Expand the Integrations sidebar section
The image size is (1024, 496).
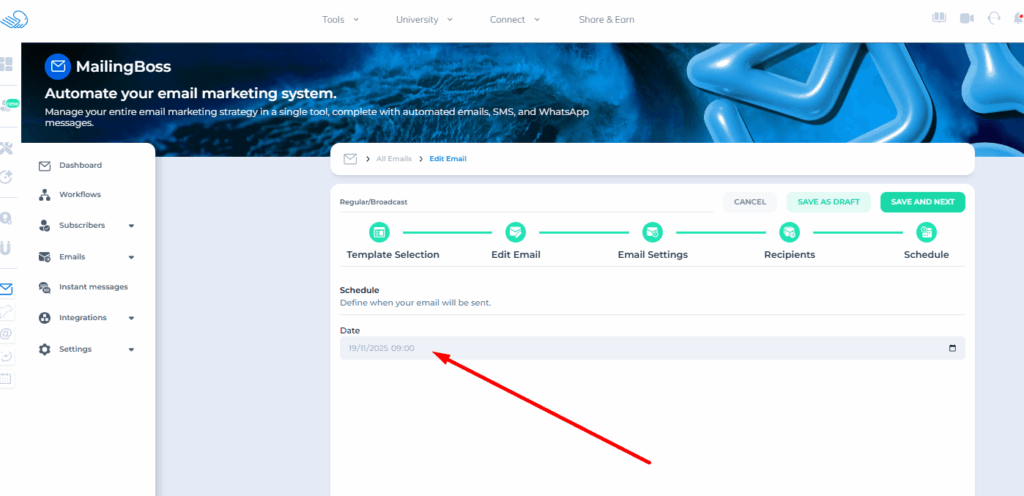click(x=131, y=318)
